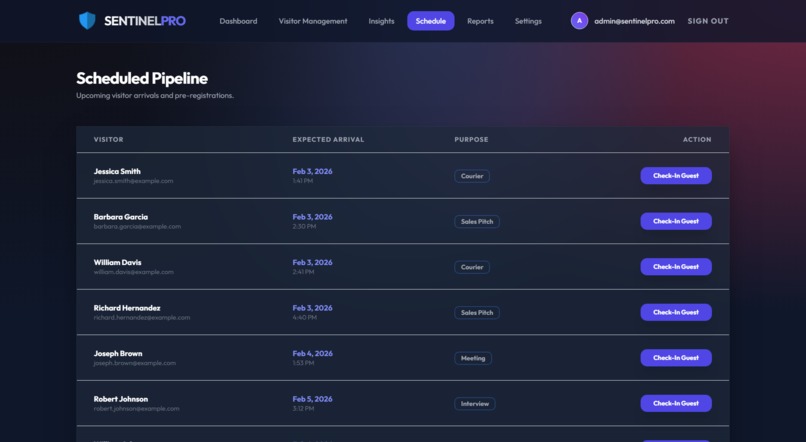Select visitor name Richard Hernandez
The height and width of the screenshot is (442, 806).
[127, 308]
